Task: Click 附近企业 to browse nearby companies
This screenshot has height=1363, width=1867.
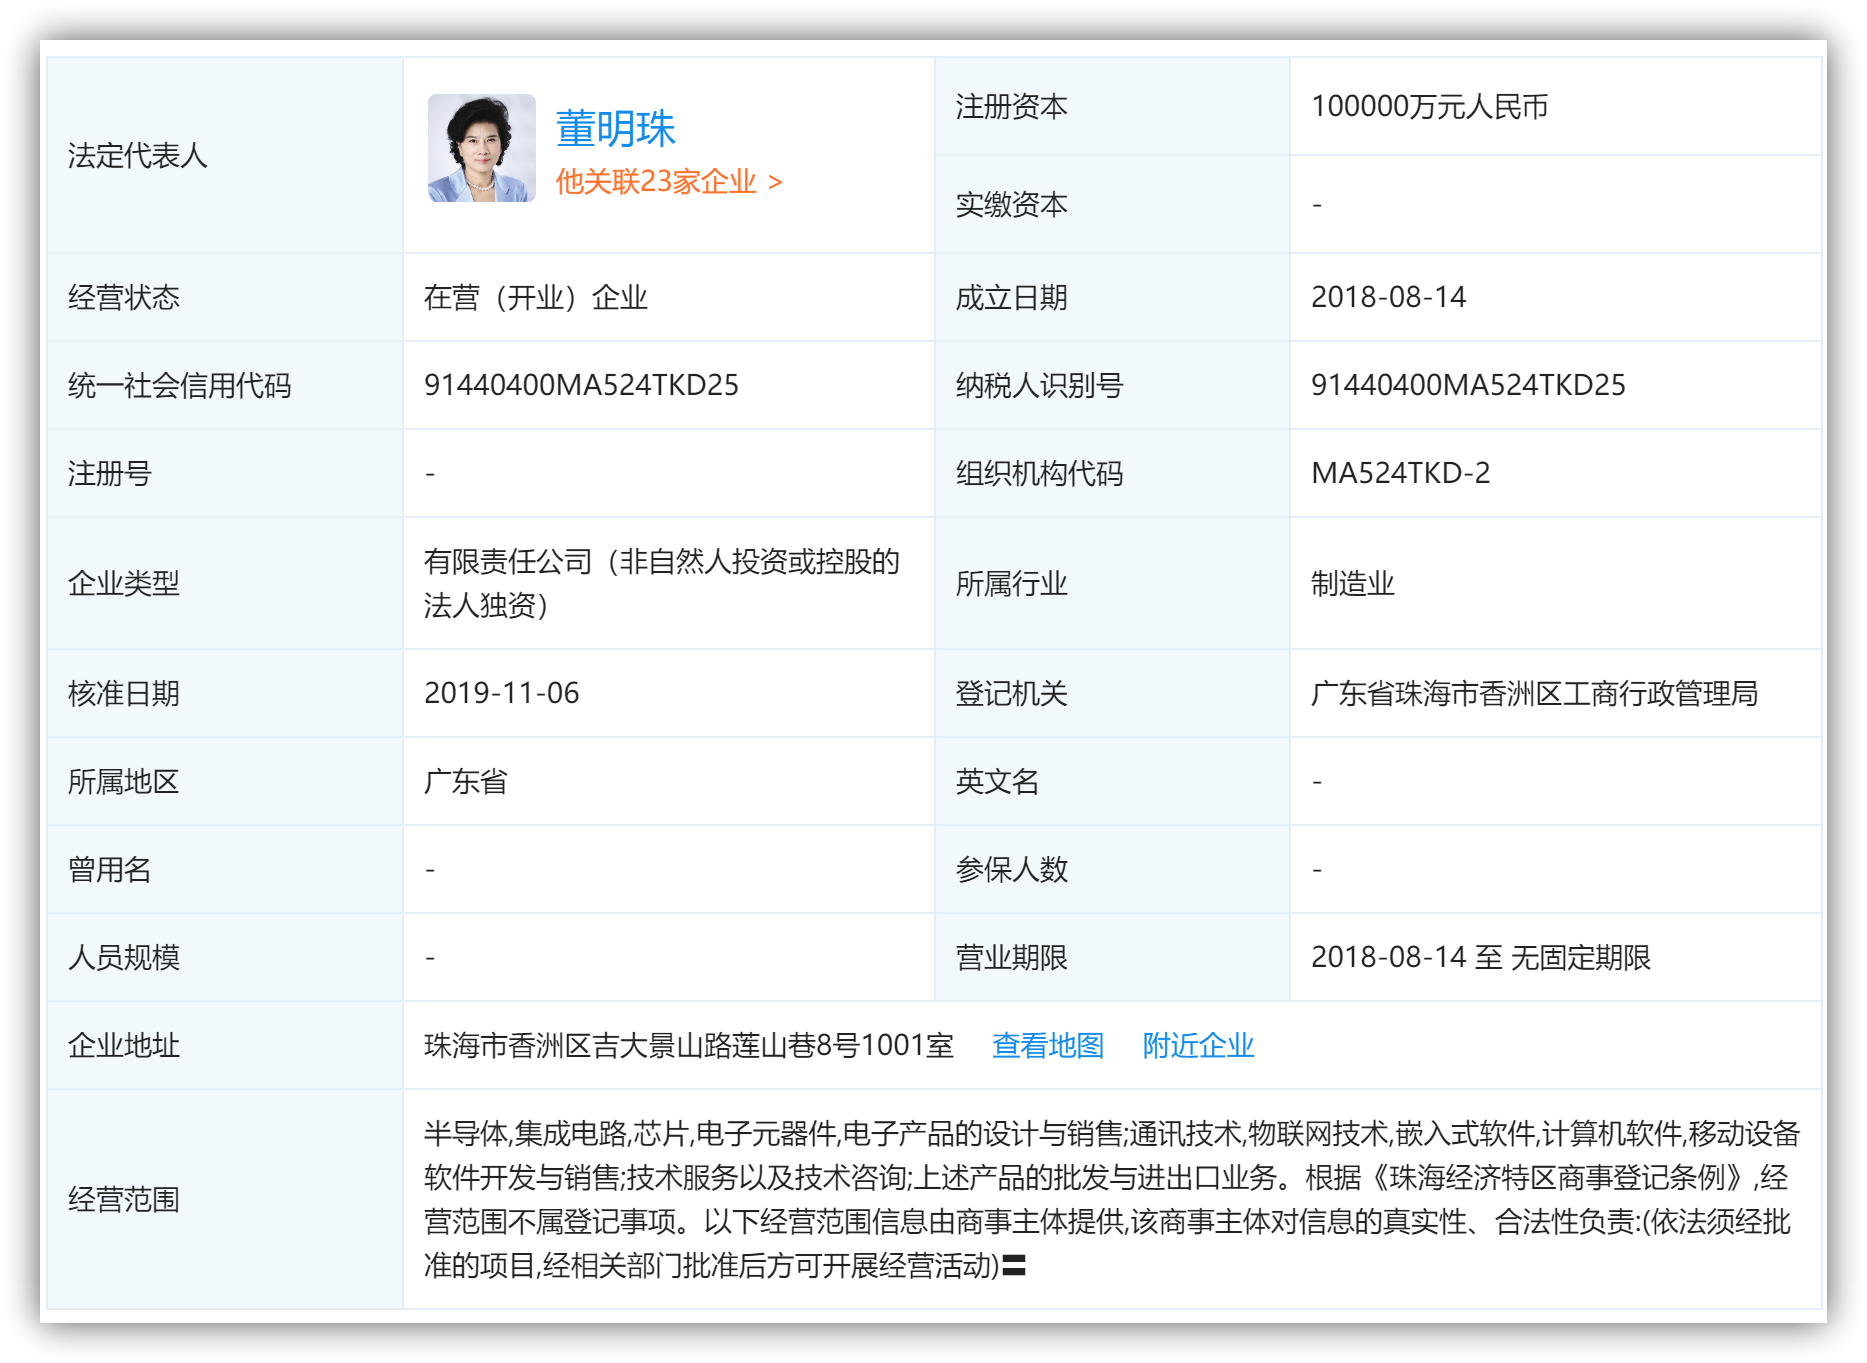Action: pyautogui.click(x=1198, y=1046)
